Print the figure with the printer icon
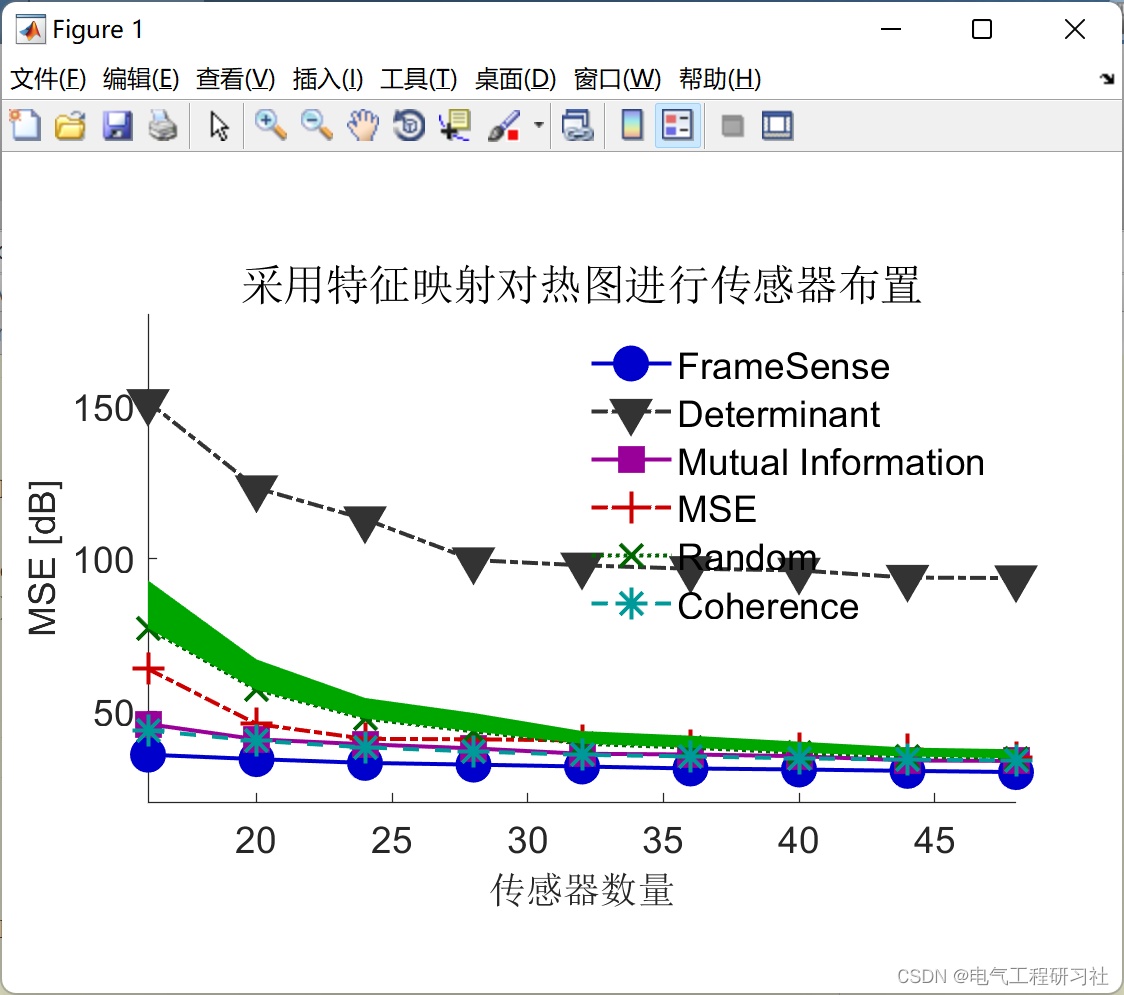The height and width of the screenshot is (995, 1124). pyautogui.click(x=163, y=126)
